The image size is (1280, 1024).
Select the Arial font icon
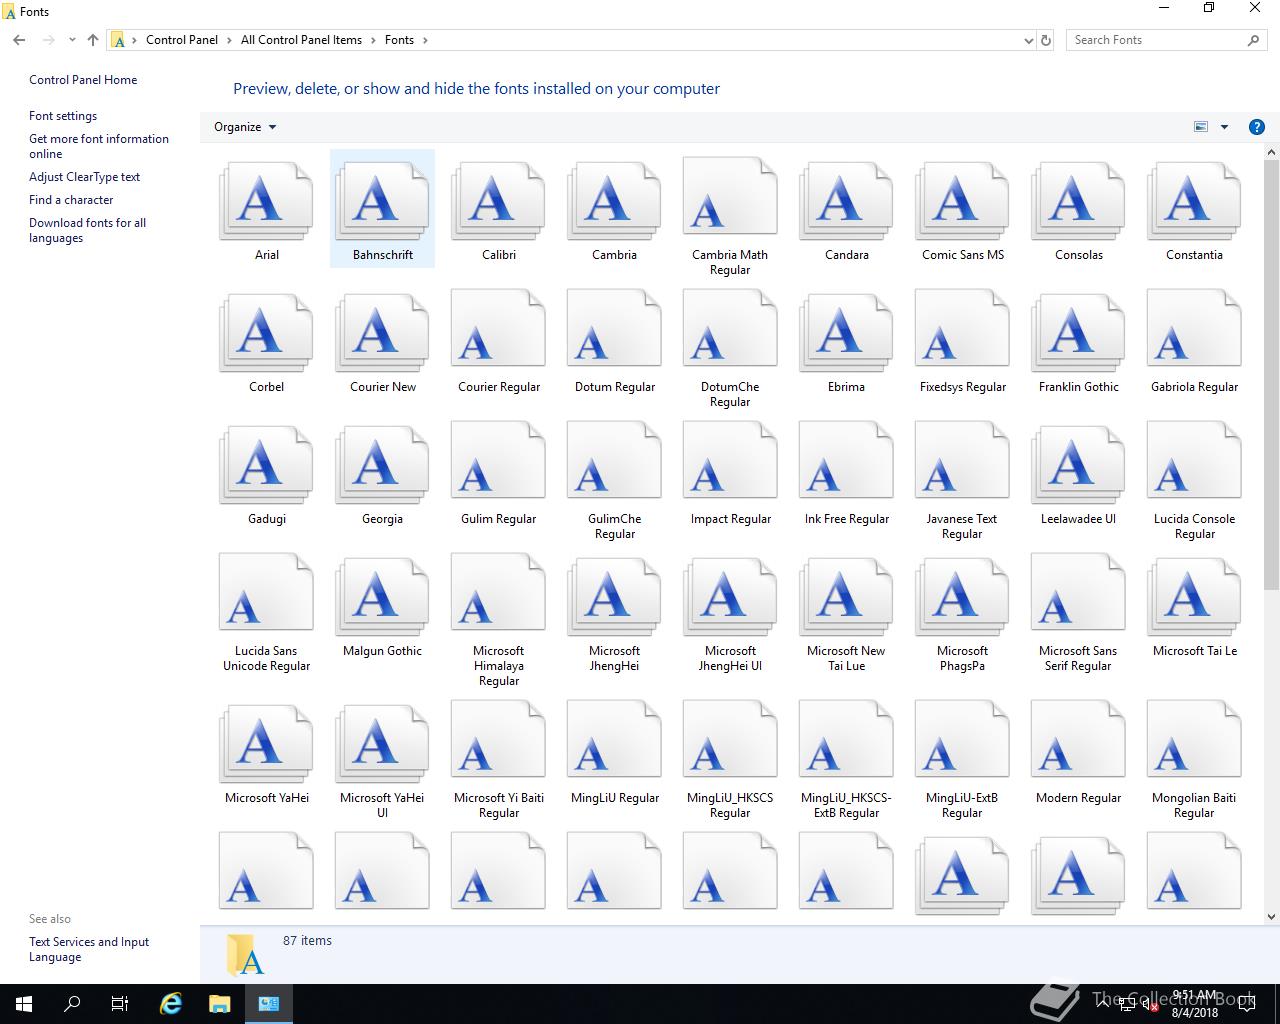pyautogui.click(x=266, y=199)
